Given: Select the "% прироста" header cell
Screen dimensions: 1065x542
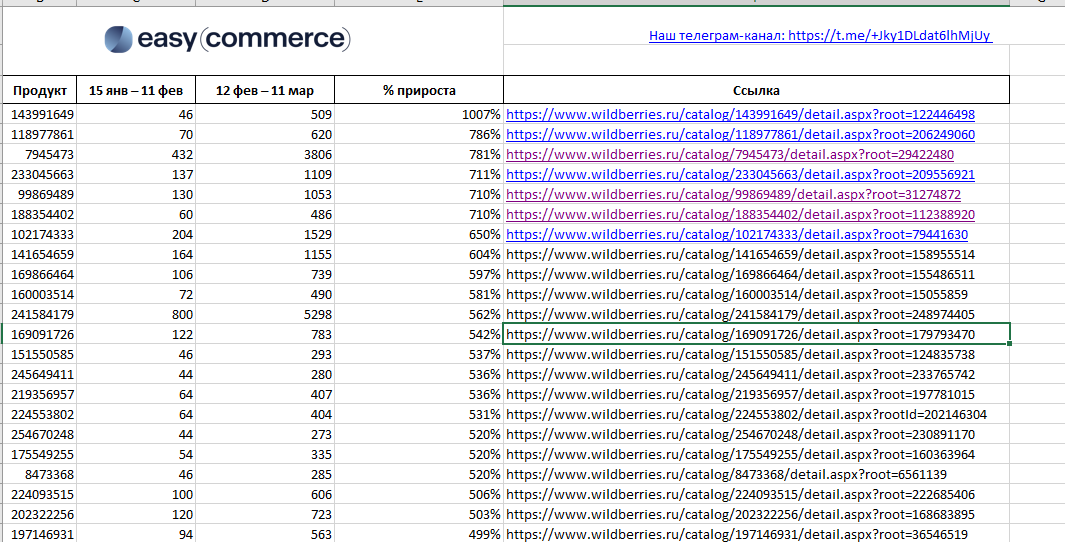Looking at the screenshot, I should [419, 91].
